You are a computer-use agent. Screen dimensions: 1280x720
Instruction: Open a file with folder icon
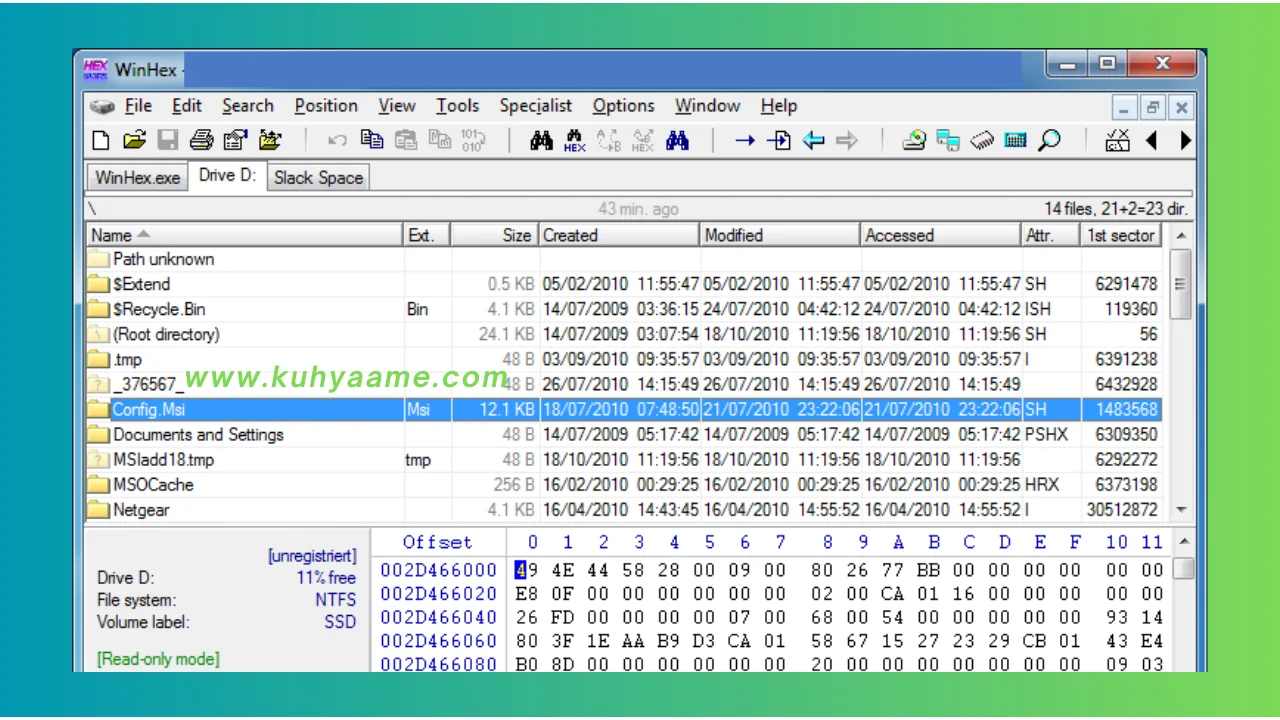coord(134,141)
